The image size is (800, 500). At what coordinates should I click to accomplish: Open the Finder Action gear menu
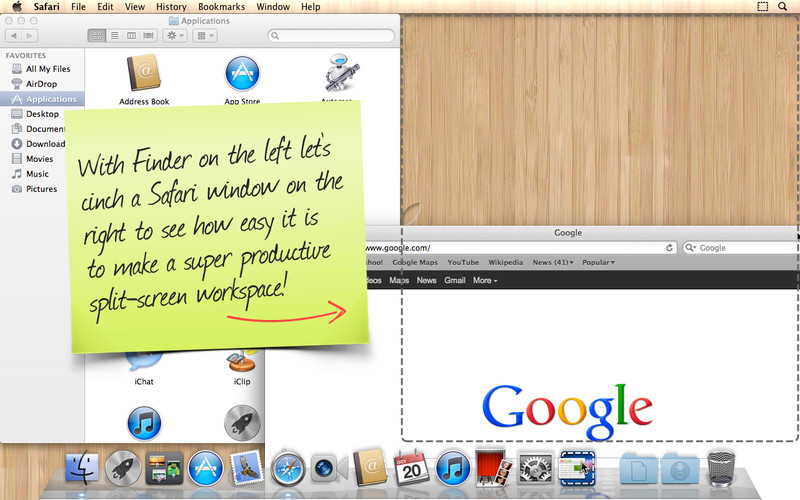[x=175, y=36]
